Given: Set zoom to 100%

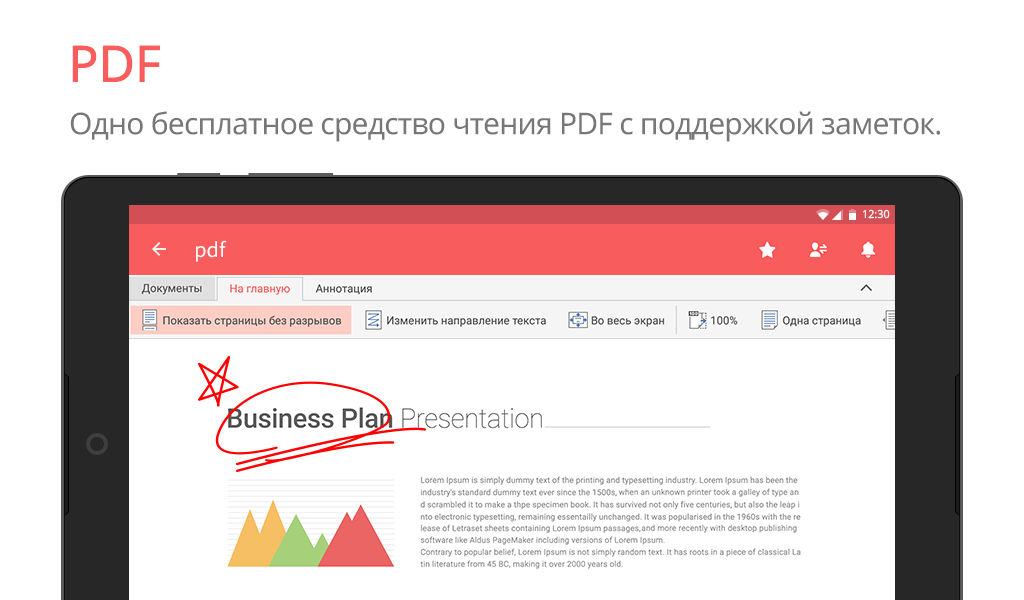Looking at the screenshot, I should point(713,320).
